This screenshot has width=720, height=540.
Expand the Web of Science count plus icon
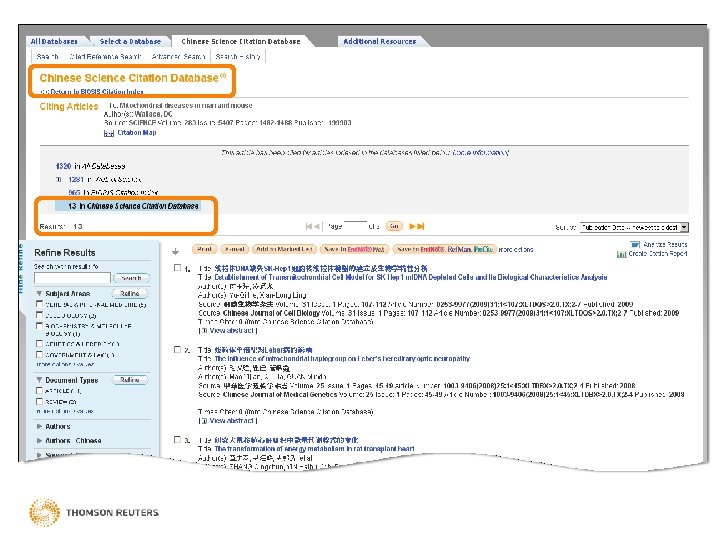[x=59, y=179]
